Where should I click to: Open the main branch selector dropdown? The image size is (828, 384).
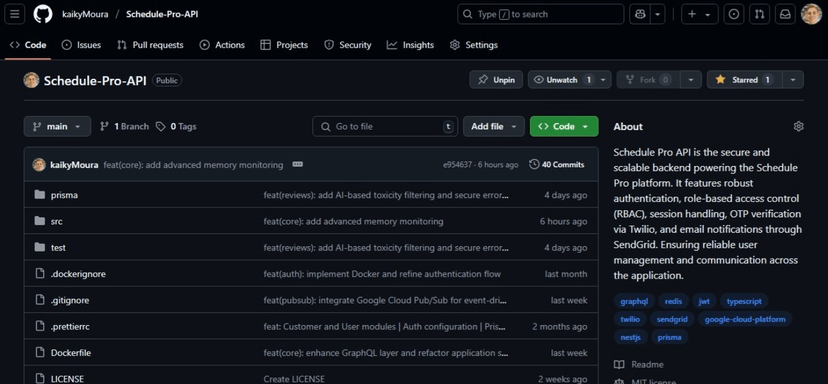57,126
